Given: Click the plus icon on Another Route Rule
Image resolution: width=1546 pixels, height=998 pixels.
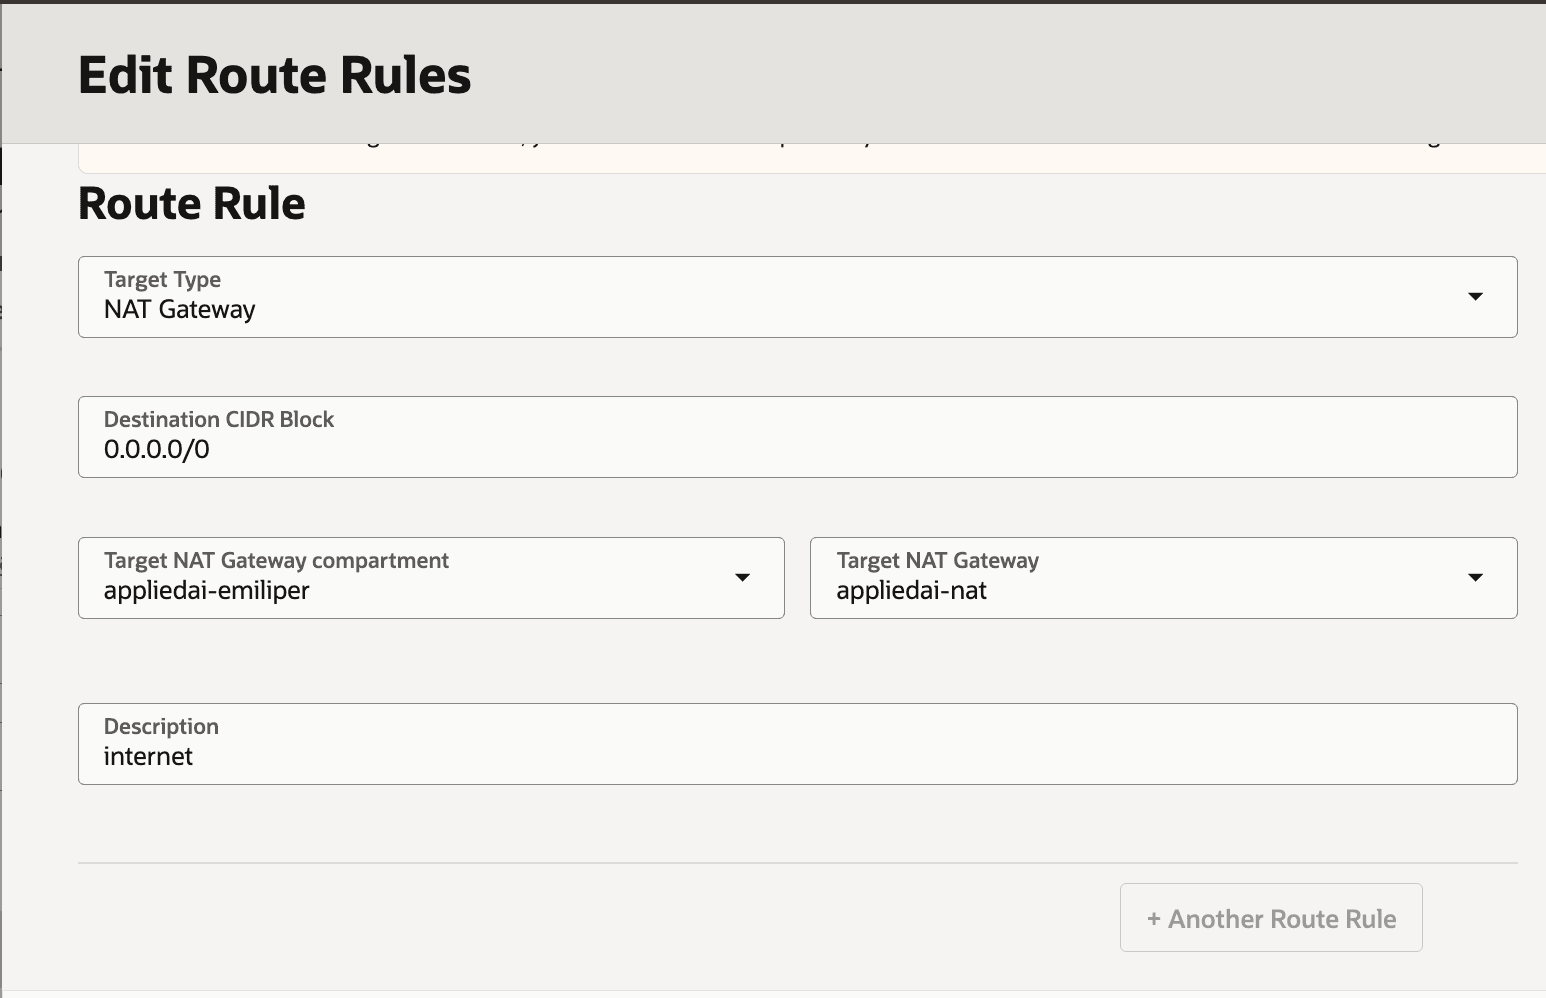Looking at the screenshot, I should pos(1155,918).
